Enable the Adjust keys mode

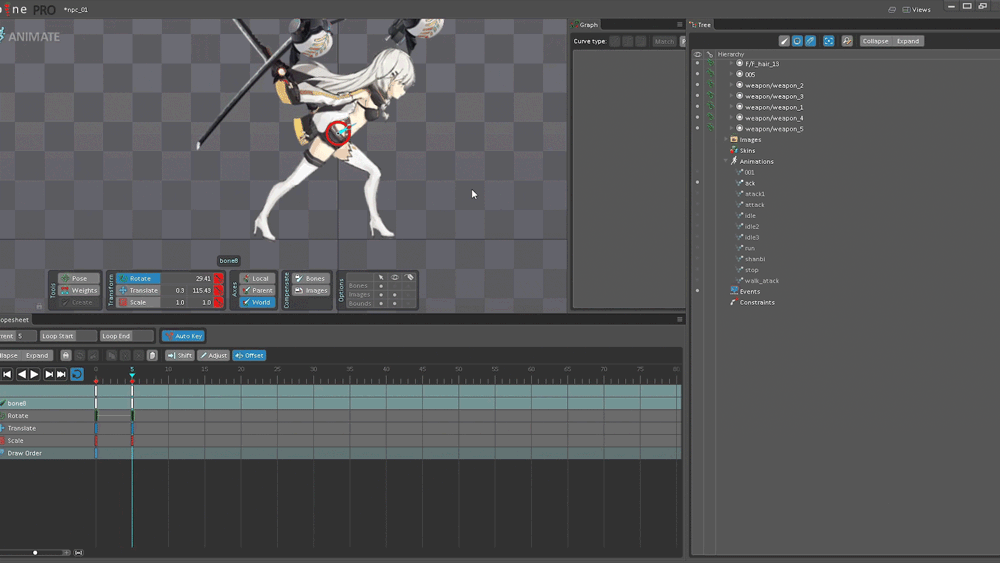(x=214, y=356)
